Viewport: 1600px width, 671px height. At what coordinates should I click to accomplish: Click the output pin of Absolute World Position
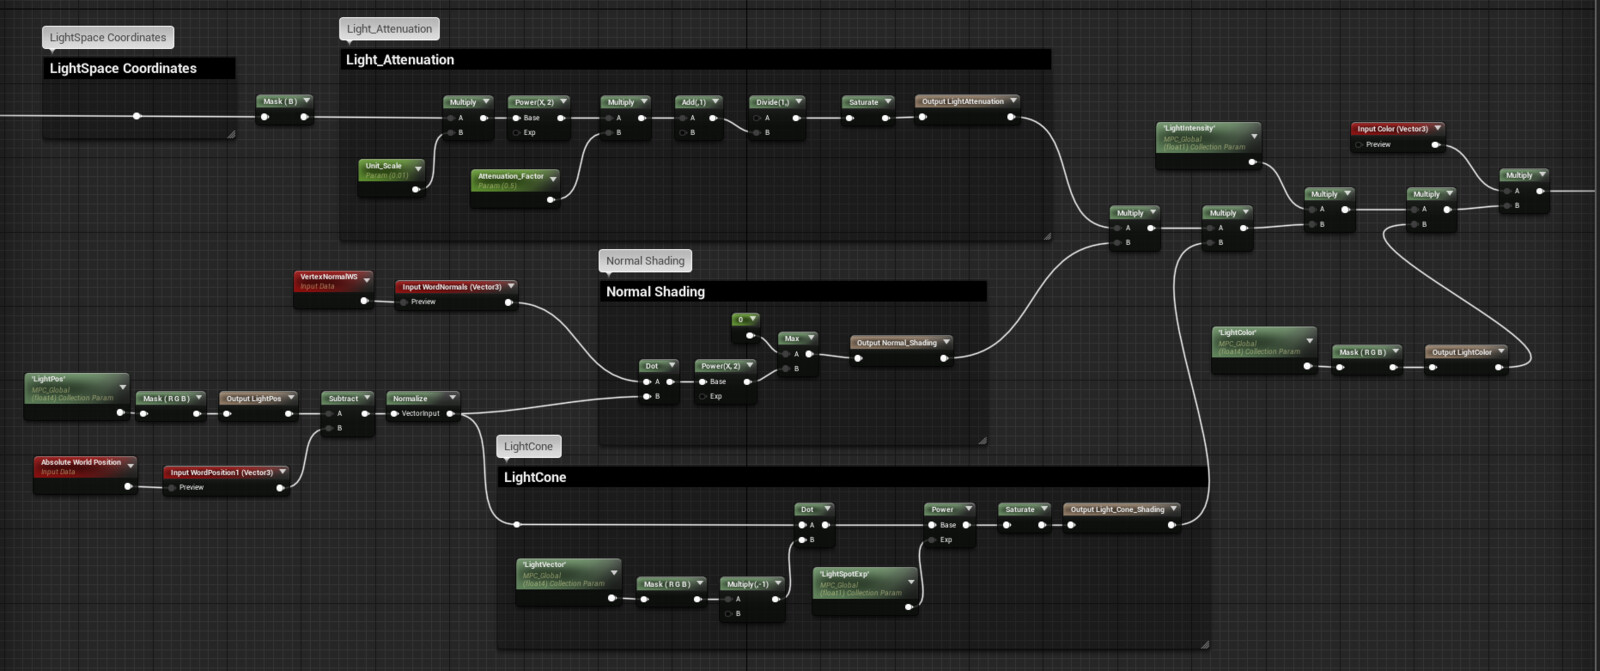tap(127, 487)
